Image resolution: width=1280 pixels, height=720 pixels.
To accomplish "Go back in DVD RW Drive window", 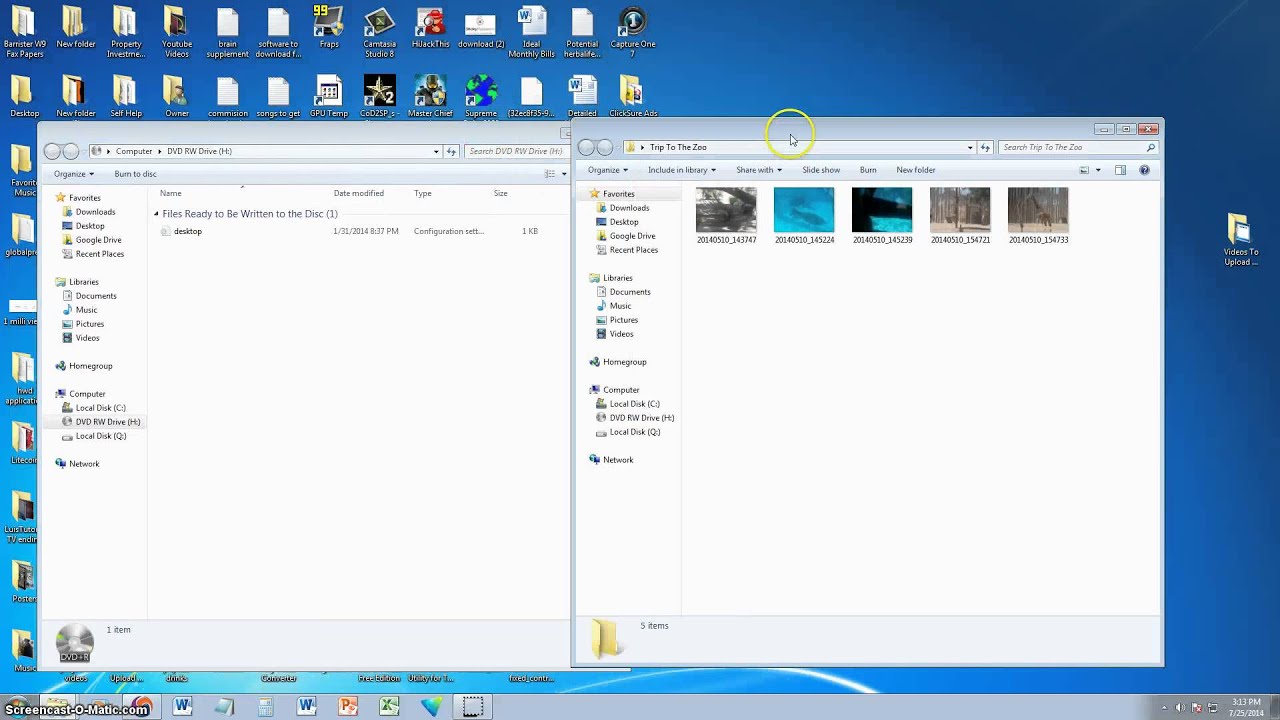I will pyautogui.click(x=52, y=151).
